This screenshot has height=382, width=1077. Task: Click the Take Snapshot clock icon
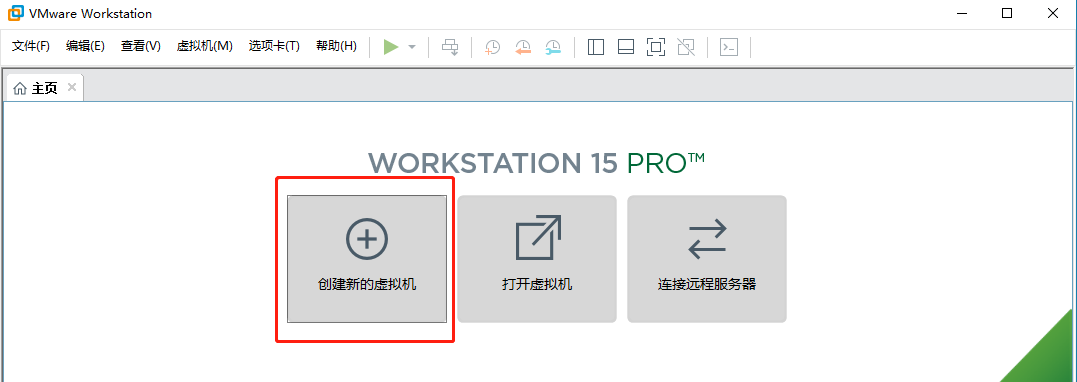coord(492,47)
